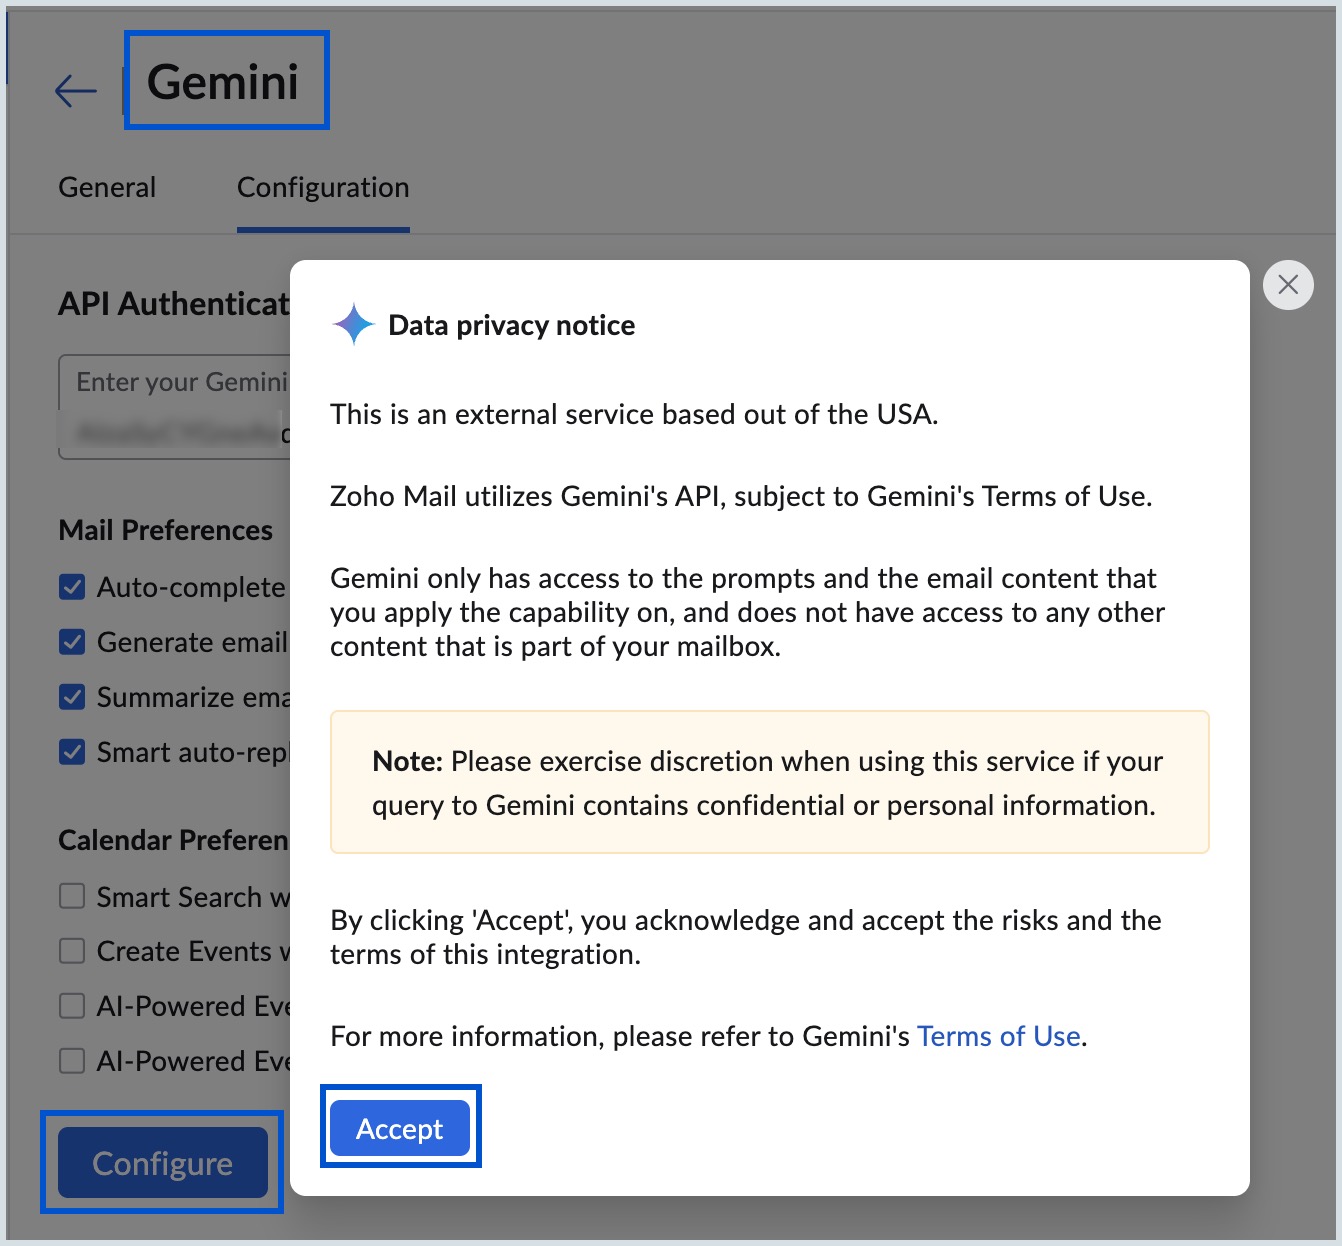Switch to the Configuration tab

click(322, 187)
